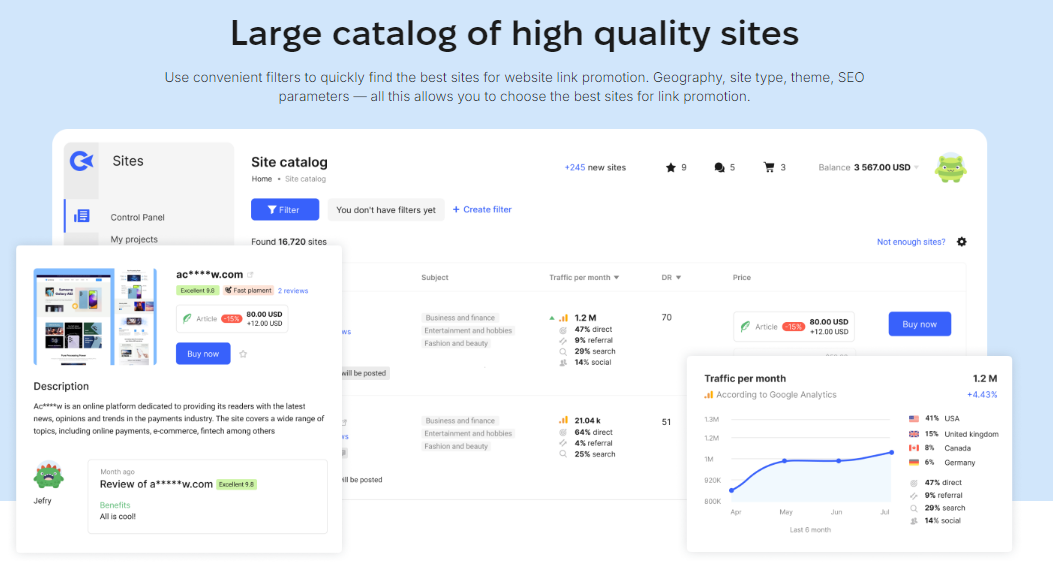The width and height of the screenshot is (1053, 564).
Task: Buy now for the DR 70 site row
Action: [x=919, y=324]
